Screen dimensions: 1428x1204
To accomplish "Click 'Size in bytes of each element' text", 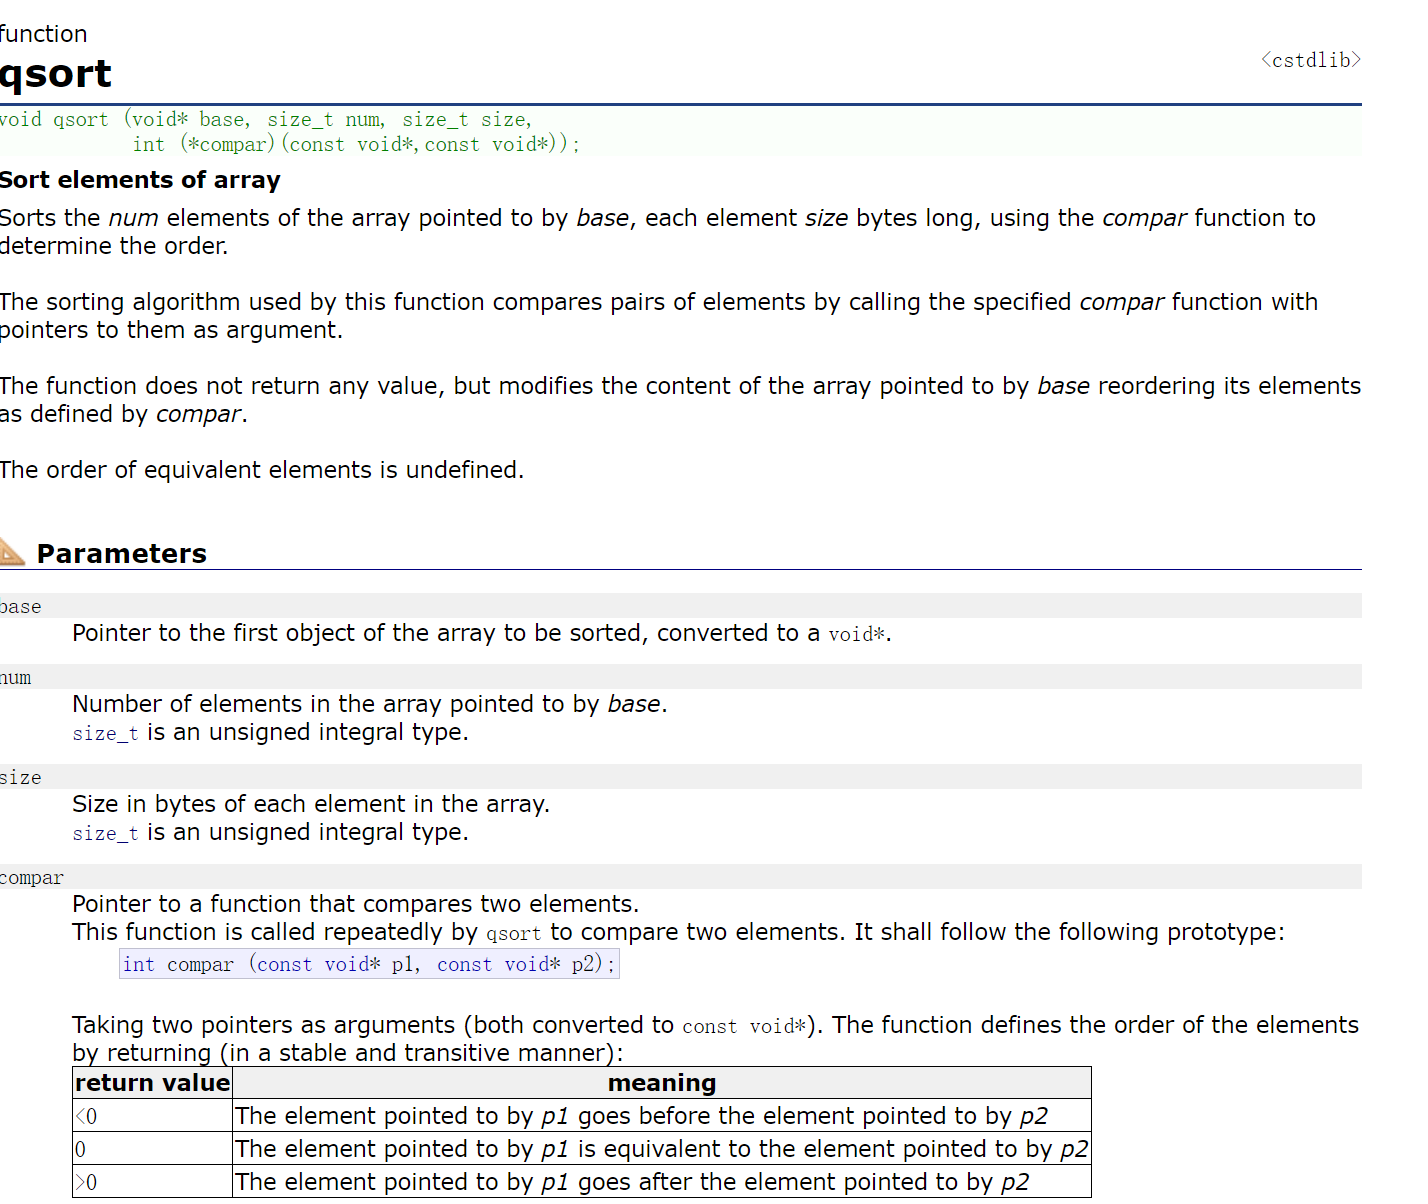I will (311, 804).
